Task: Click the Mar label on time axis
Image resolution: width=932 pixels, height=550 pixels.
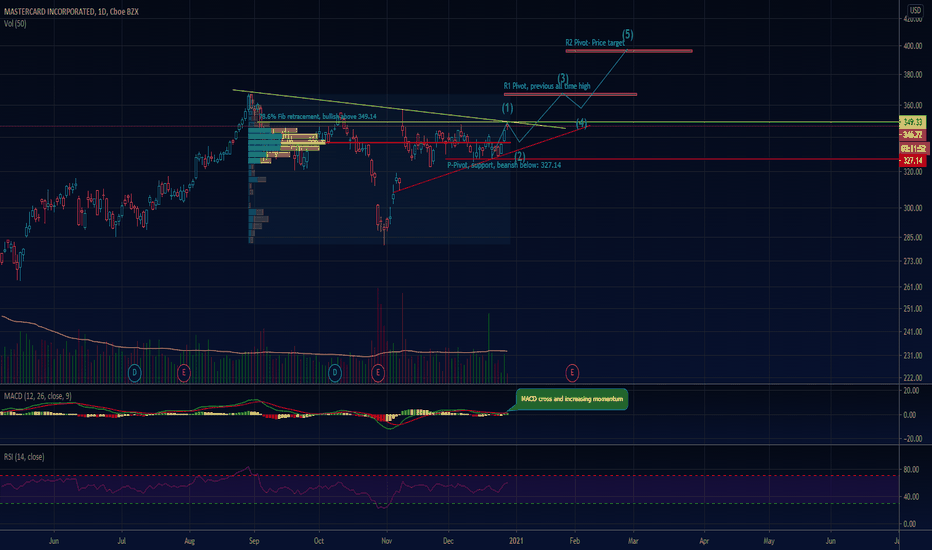Action: pos(634,541)
